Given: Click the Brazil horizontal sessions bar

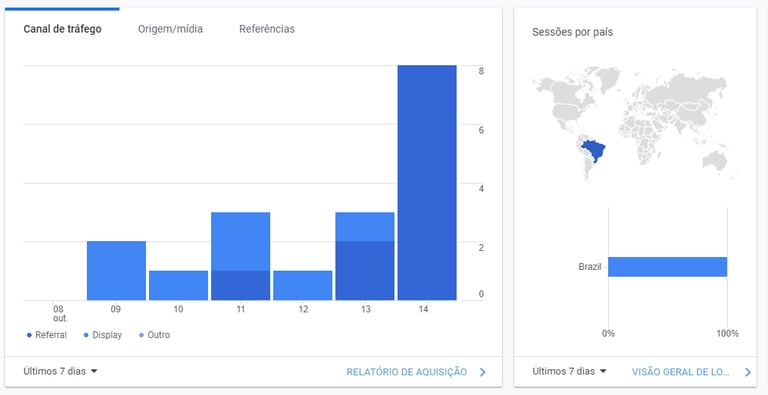Looking at the screenshot, I should 668,267.
